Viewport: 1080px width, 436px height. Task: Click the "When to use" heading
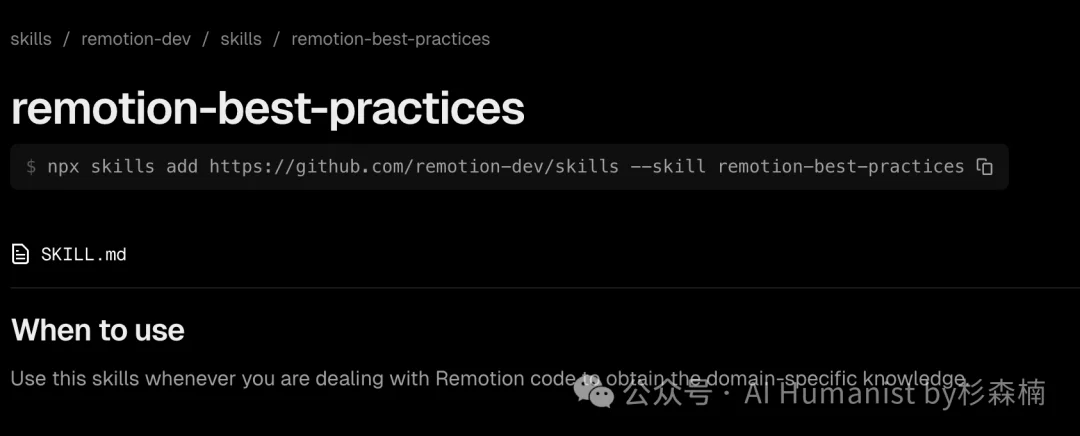pos(98,330)
